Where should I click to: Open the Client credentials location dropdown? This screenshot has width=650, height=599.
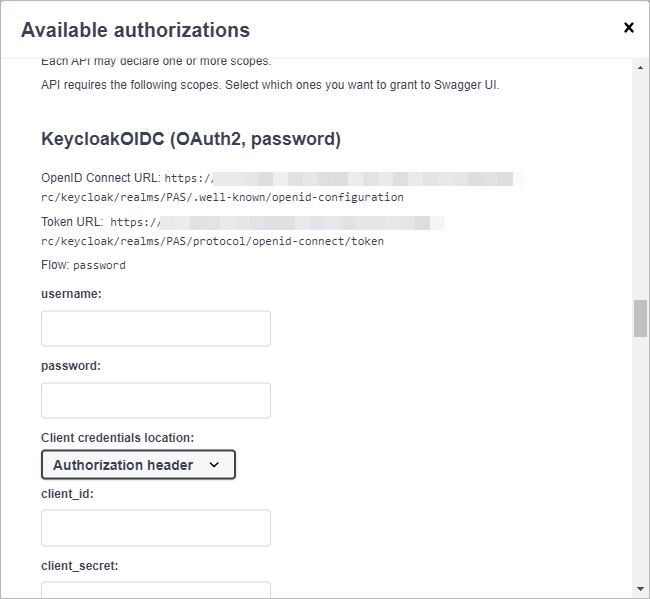tap(138, 465)
